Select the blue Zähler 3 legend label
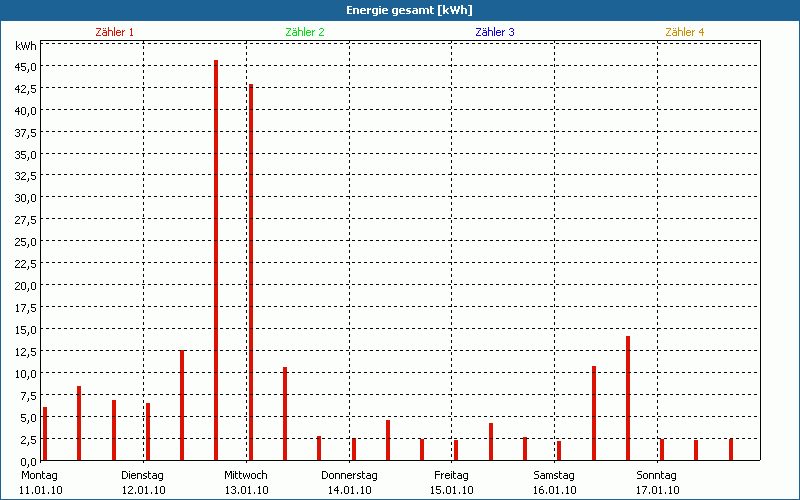 click(495, 32)
